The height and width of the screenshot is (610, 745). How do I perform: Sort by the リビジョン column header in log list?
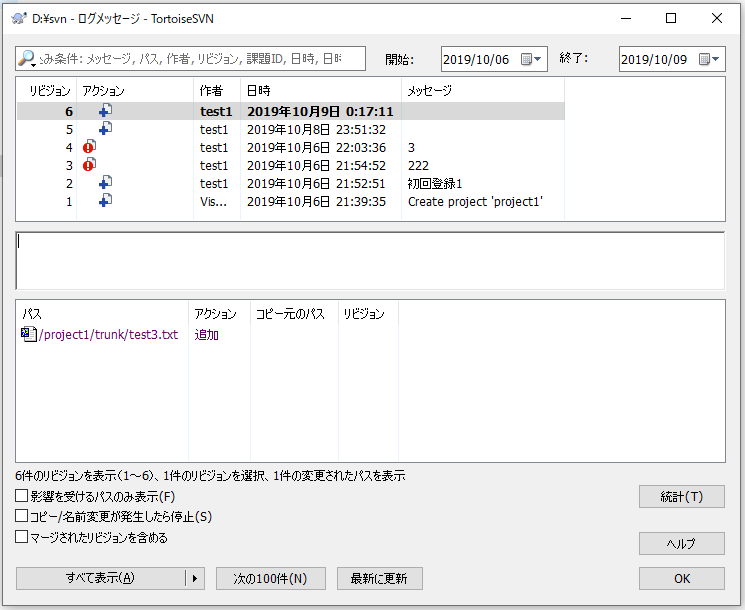tap(49, 90)
